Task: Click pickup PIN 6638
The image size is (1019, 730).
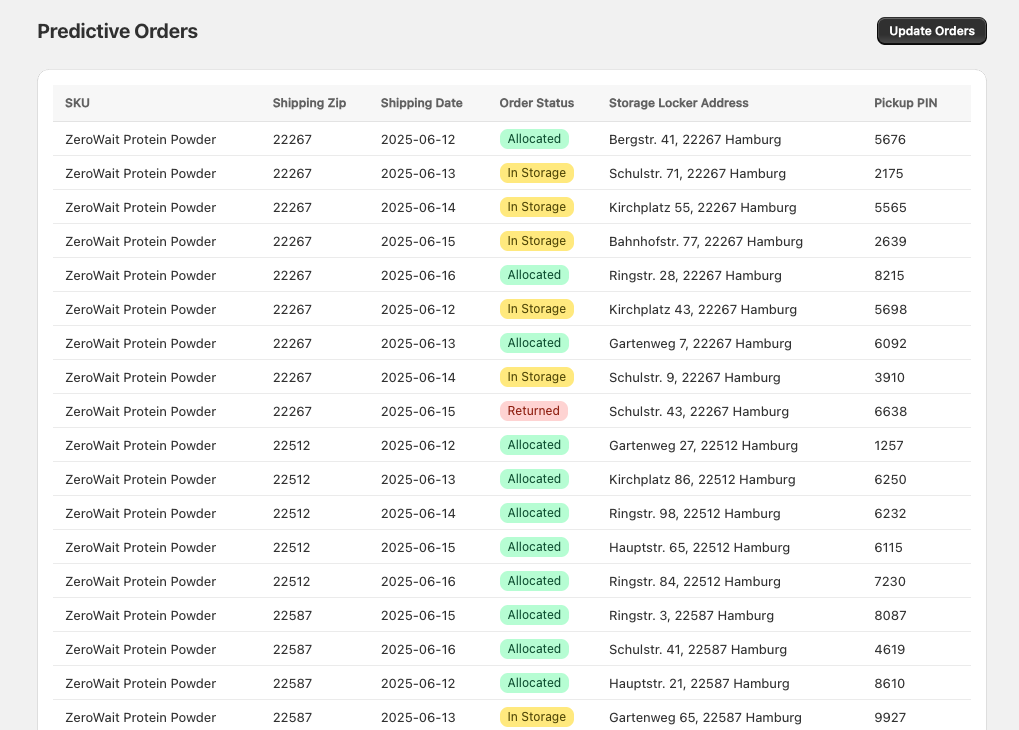Action: [x=890, y=411]
